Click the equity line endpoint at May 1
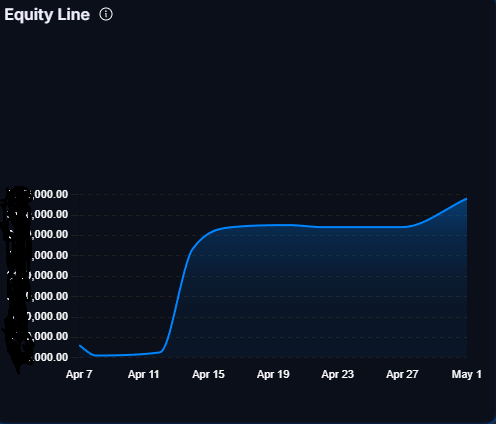Viewport: 496px width, 424px height. tap(466, 199)
